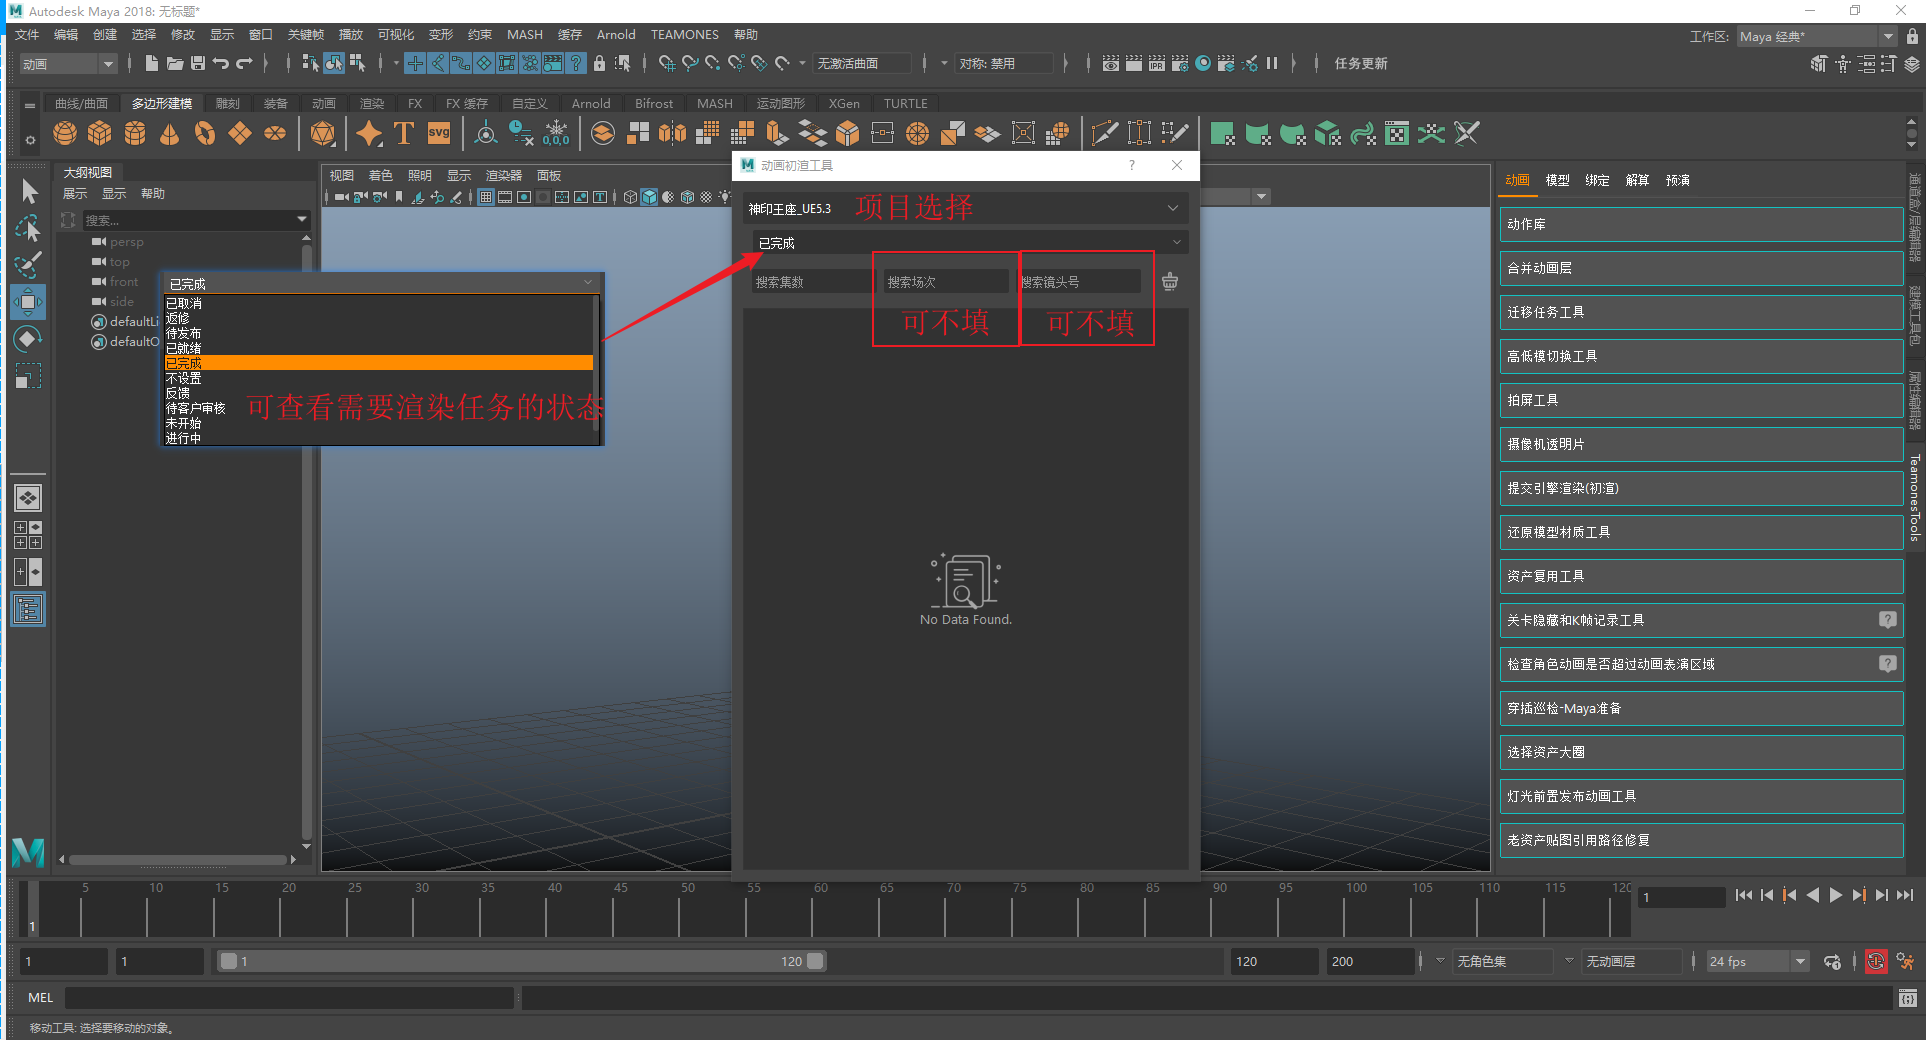Viewport: 1926px width, 1040px height.
Task: Click the 拍屏工具 button
Action: pos(1700,400)
